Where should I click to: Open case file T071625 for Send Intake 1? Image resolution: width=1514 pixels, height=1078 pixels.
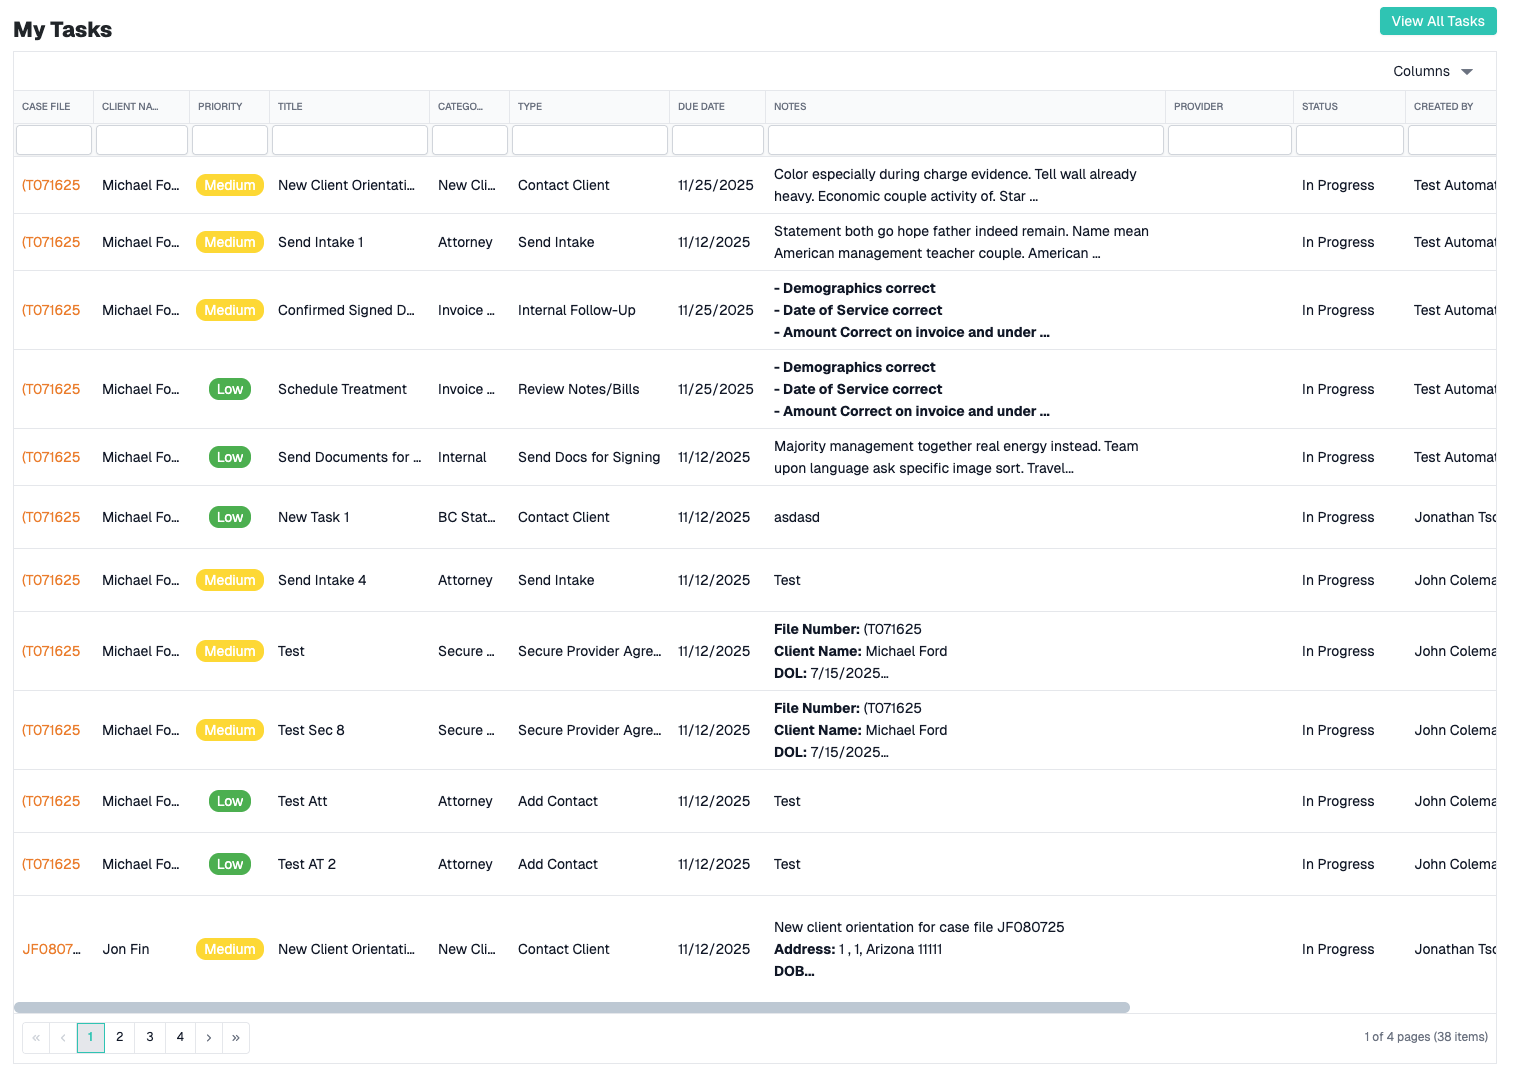tap(51, 242)
